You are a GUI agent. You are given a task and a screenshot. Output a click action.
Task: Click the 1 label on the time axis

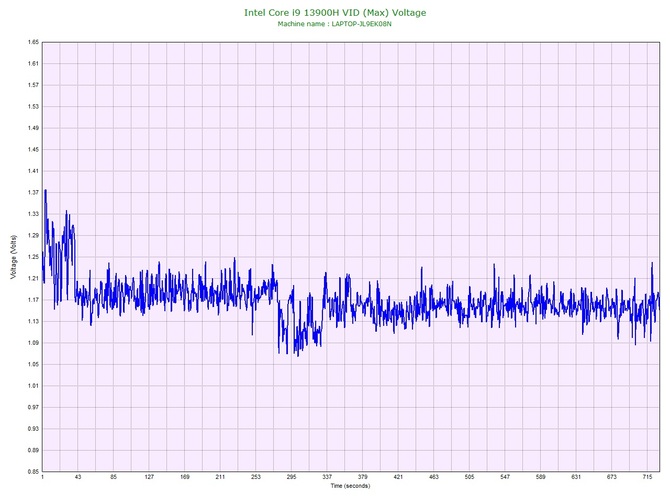tap(42, 477)
